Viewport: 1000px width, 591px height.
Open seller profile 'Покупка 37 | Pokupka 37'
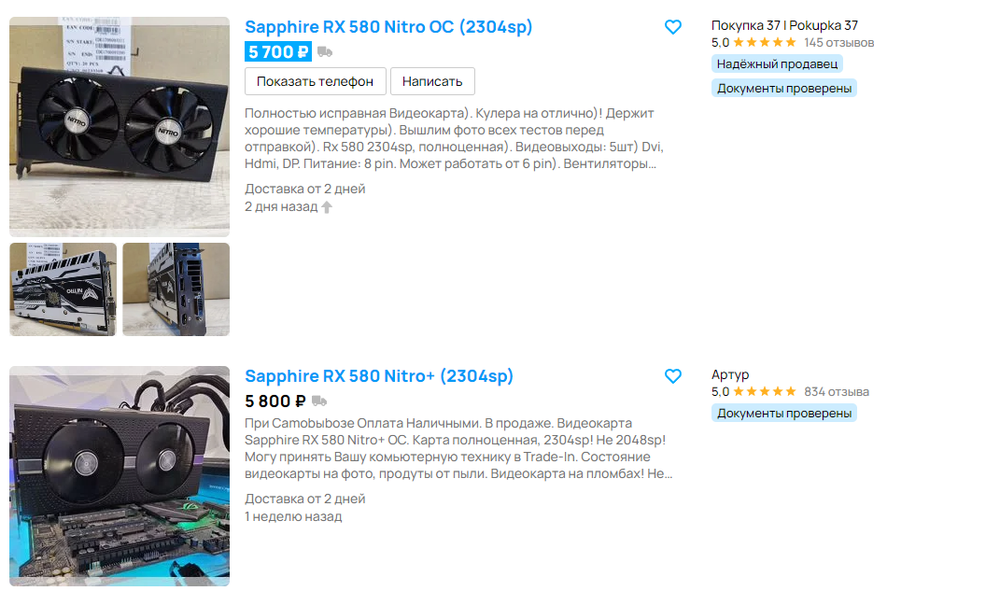tap(784, 26)
